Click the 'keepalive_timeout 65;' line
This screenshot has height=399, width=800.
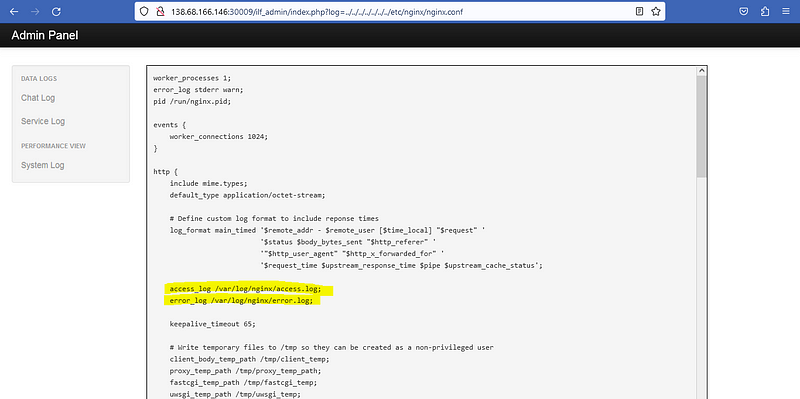pos(212,324)
